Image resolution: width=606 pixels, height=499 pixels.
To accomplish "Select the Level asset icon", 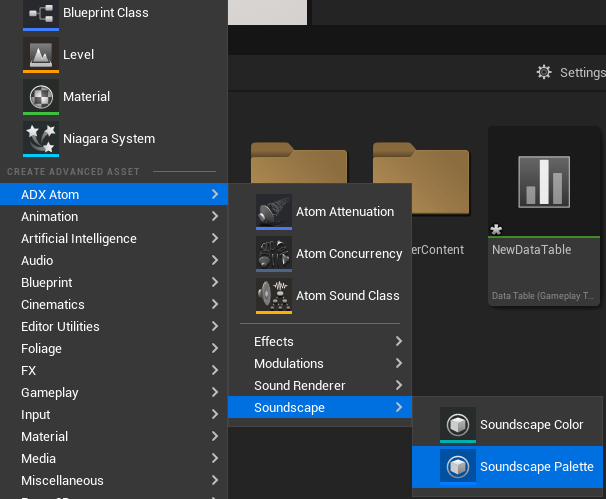I will click(x=41, y=54).
